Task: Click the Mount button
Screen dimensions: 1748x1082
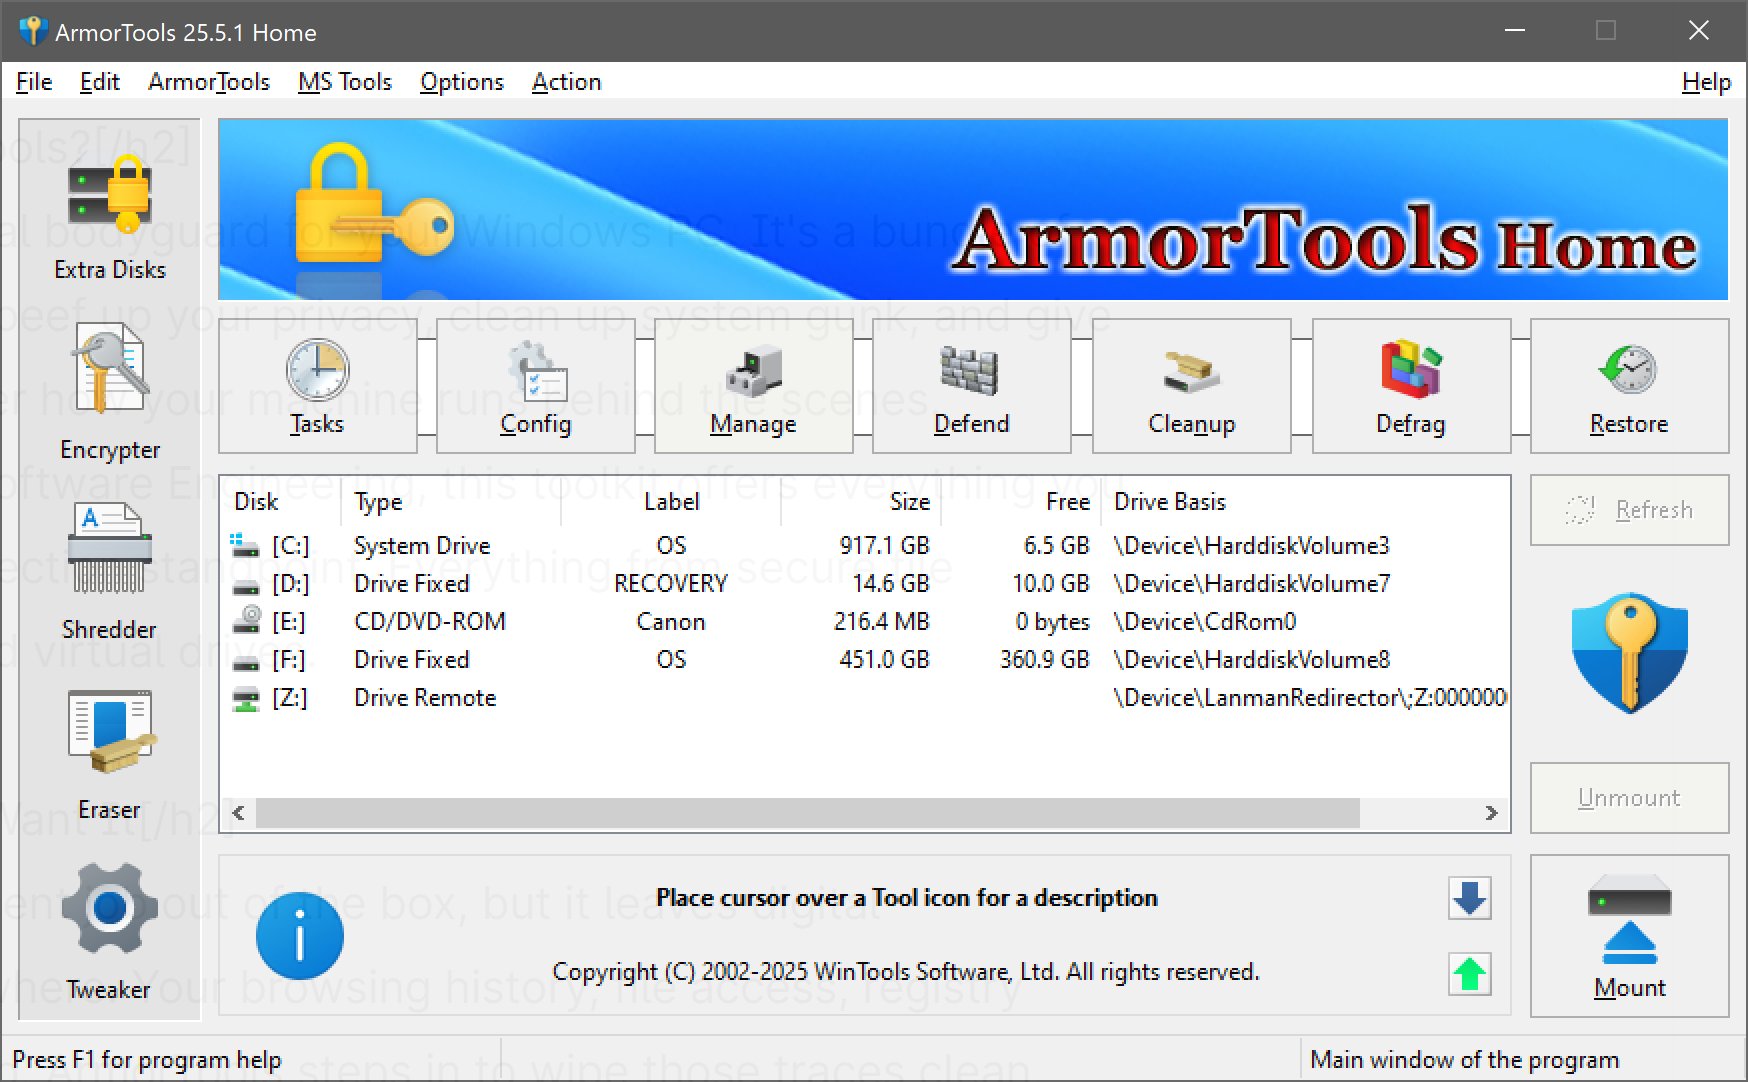Action: pos(1629,935)
